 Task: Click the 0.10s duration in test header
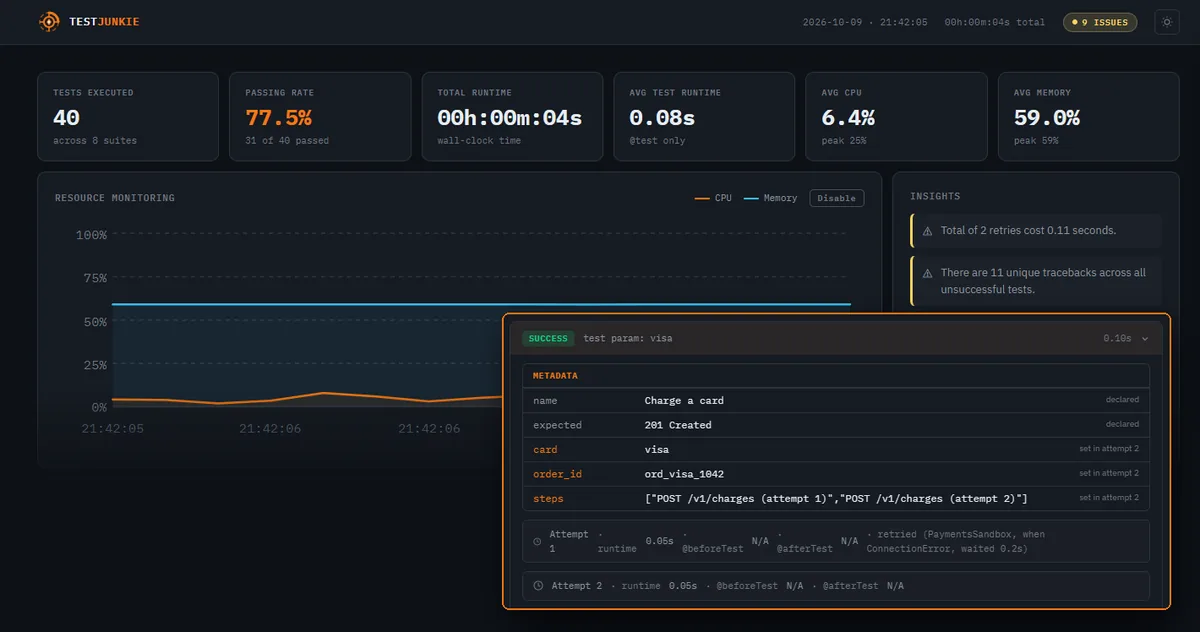(x=1117, y=339)
